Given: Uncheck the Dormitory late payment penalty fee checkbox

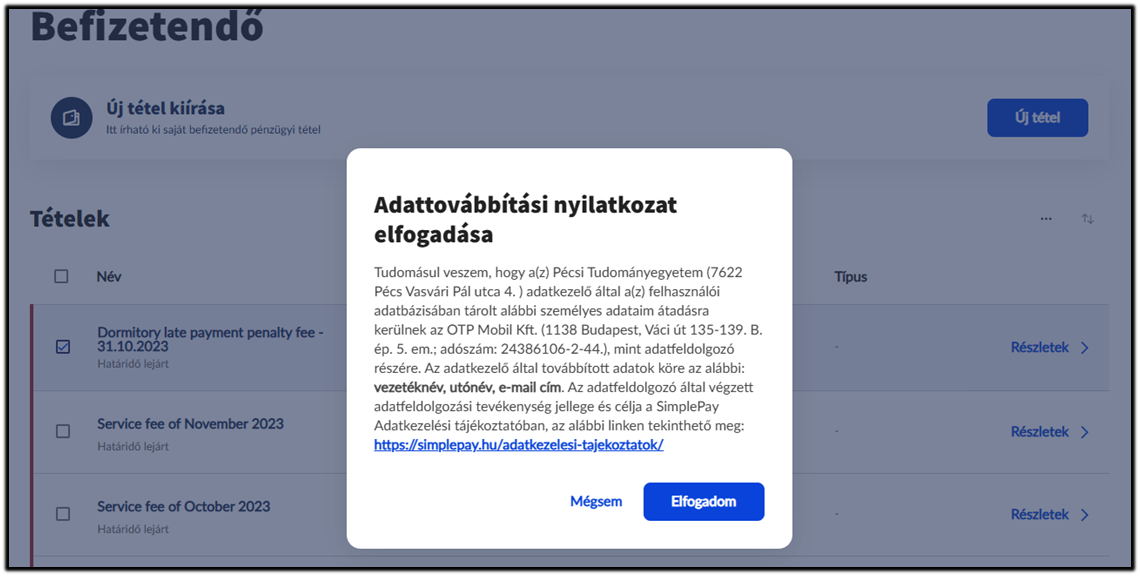Looking at the screenshot, I should coord(63,347).
